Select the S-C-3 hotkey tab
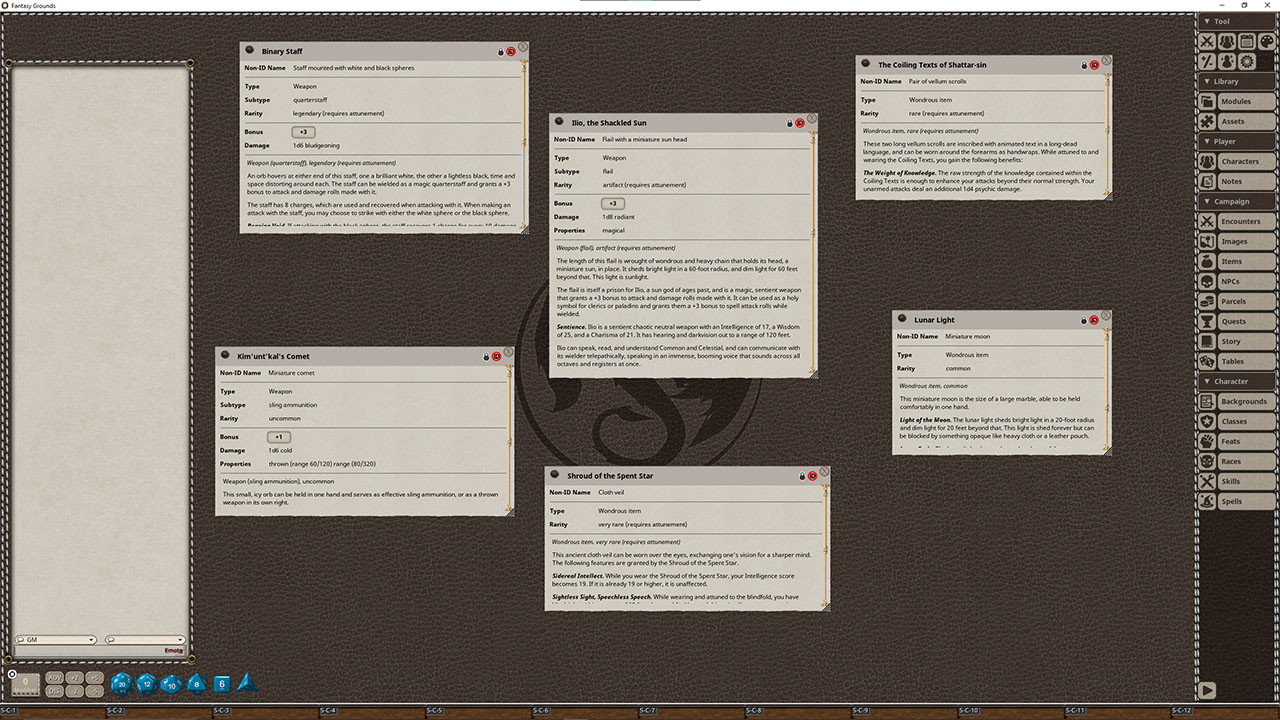This screenshot has height=720, width=1280. (220, 712)
